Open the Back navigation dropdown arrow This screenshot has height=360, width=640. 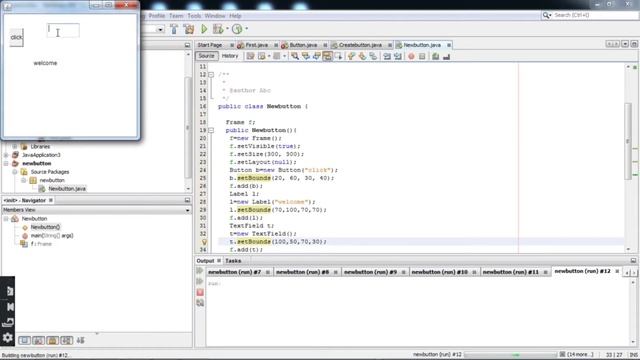point(269,56)
